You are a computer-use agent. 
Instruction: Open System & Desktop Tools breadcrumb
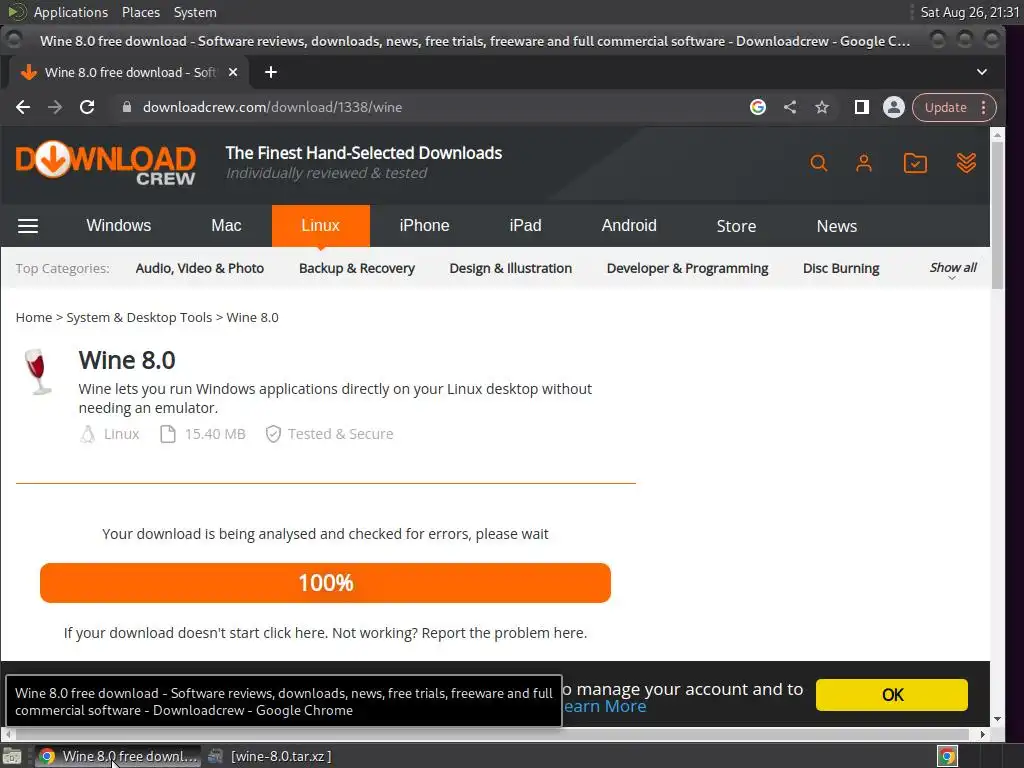139,317
